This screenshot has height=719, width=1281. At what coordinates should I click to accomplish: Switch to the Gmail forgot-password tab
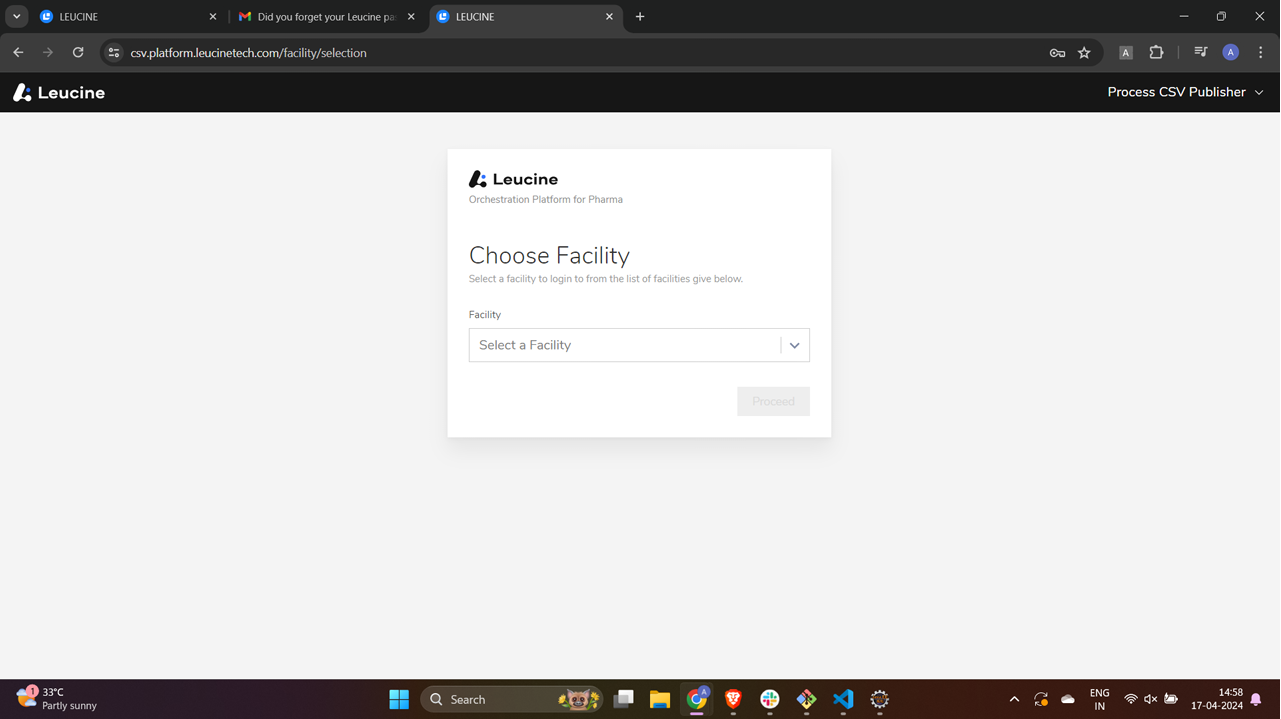click(x=328, y=17)
